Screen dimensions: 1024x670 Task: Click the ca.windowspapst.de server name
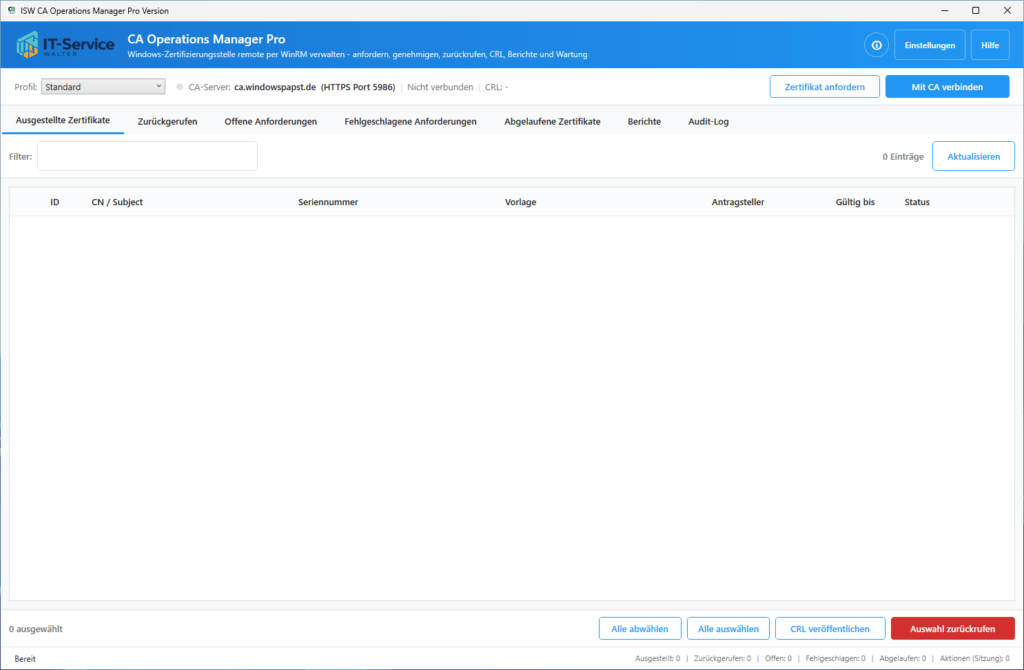(275, 87)
